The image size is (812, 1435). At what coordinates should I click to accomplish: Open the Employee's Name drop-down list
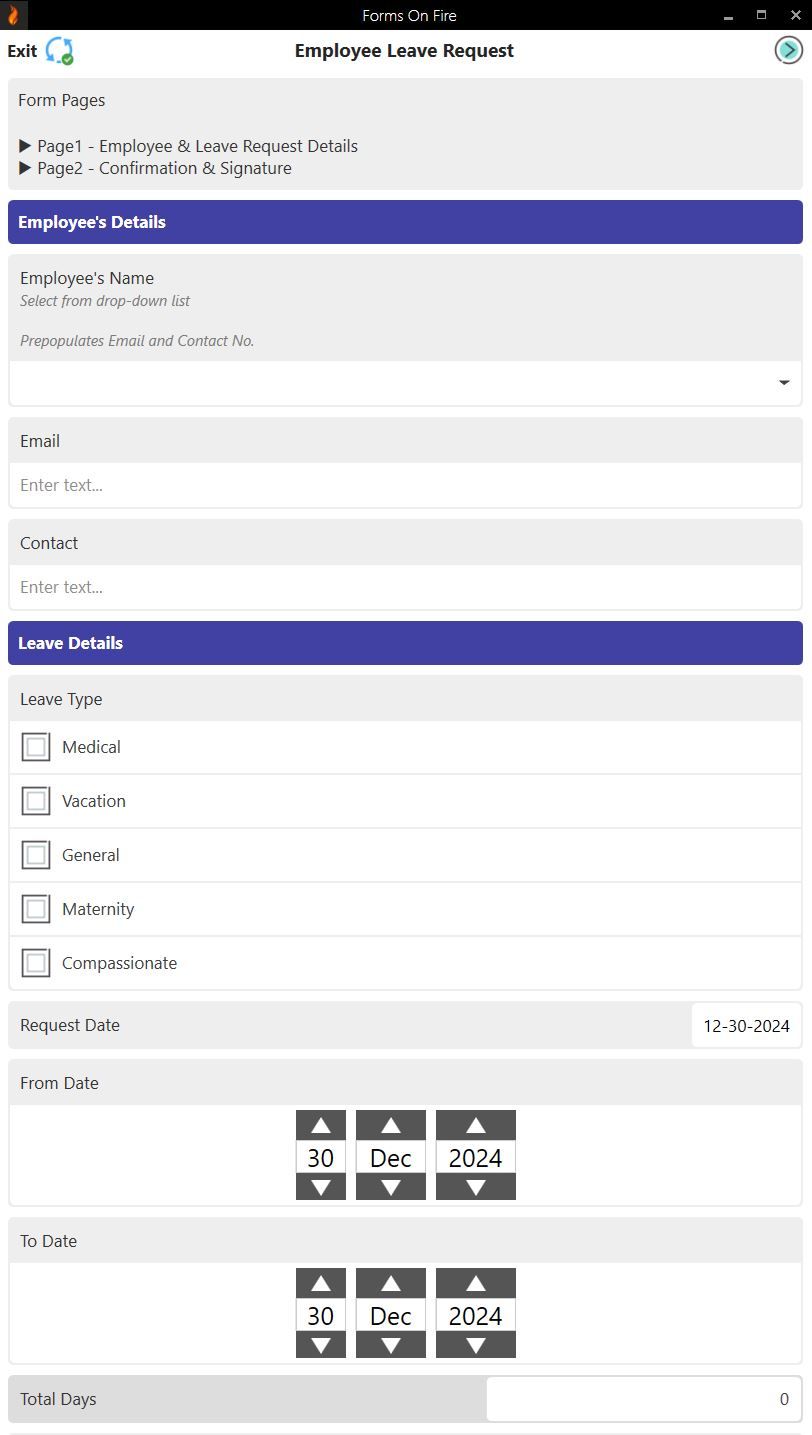[x=784, y=382]
